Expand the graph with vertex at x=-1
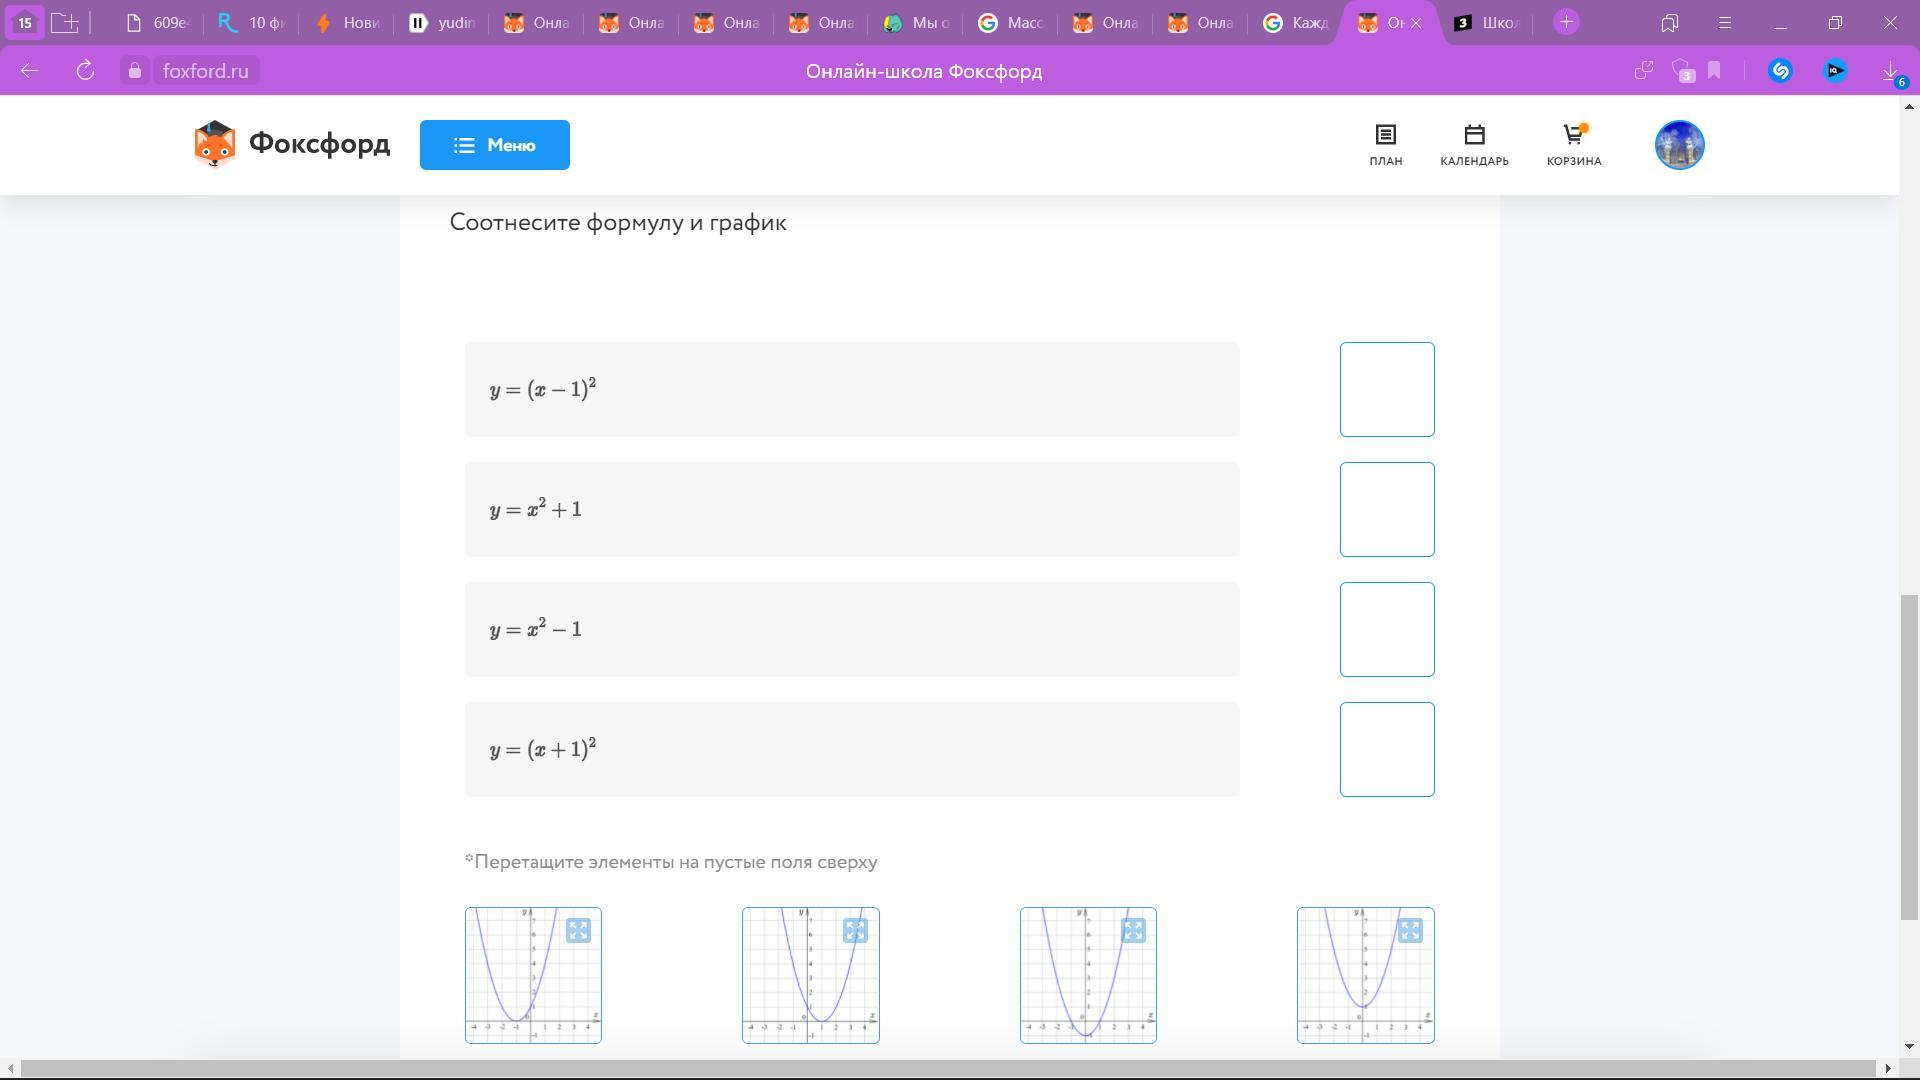This screenshot has height=1080, width=1920. [578, 931]
